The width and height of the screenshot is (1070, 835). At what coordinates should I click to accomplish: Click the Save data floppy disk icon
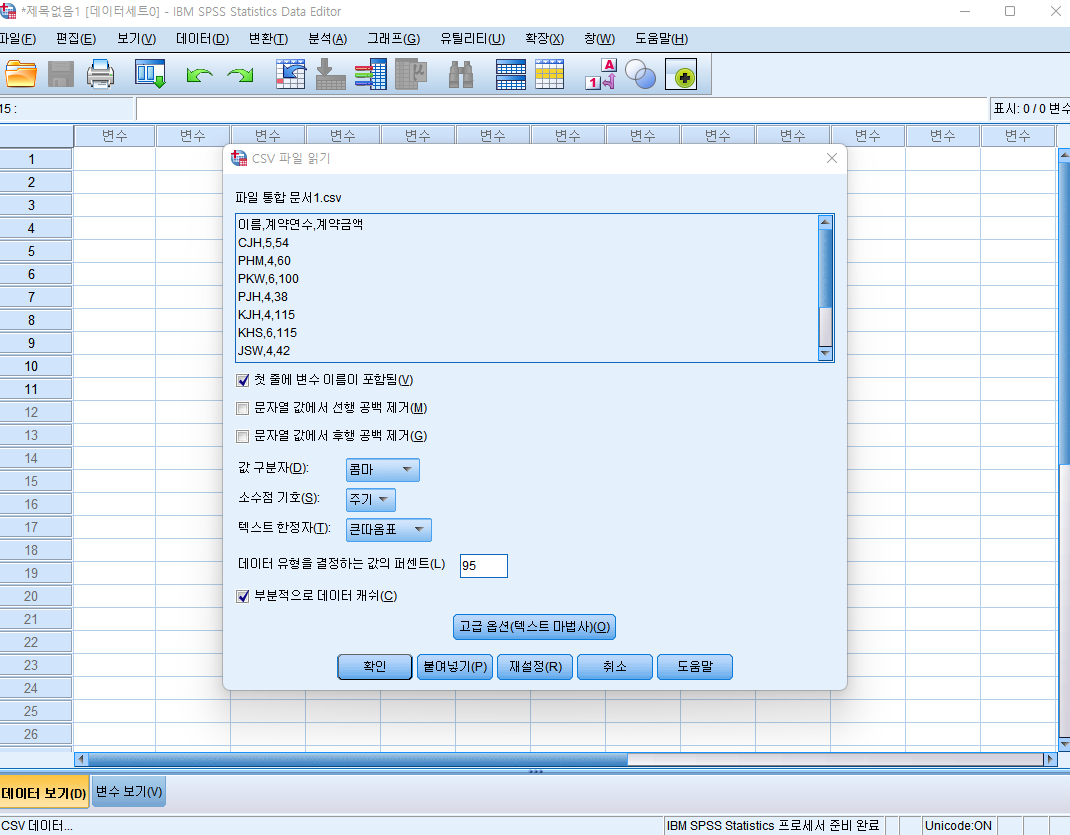tap(61, 74)
